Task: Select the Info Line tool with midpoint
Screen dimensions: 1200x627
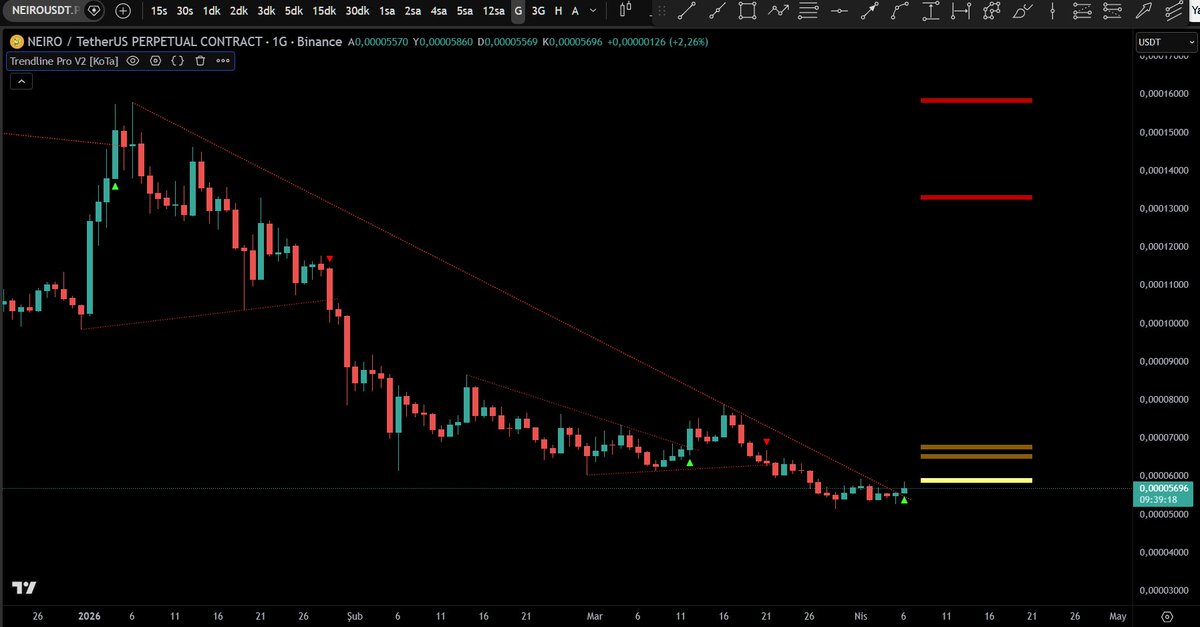Action: [x=718, y=10]
